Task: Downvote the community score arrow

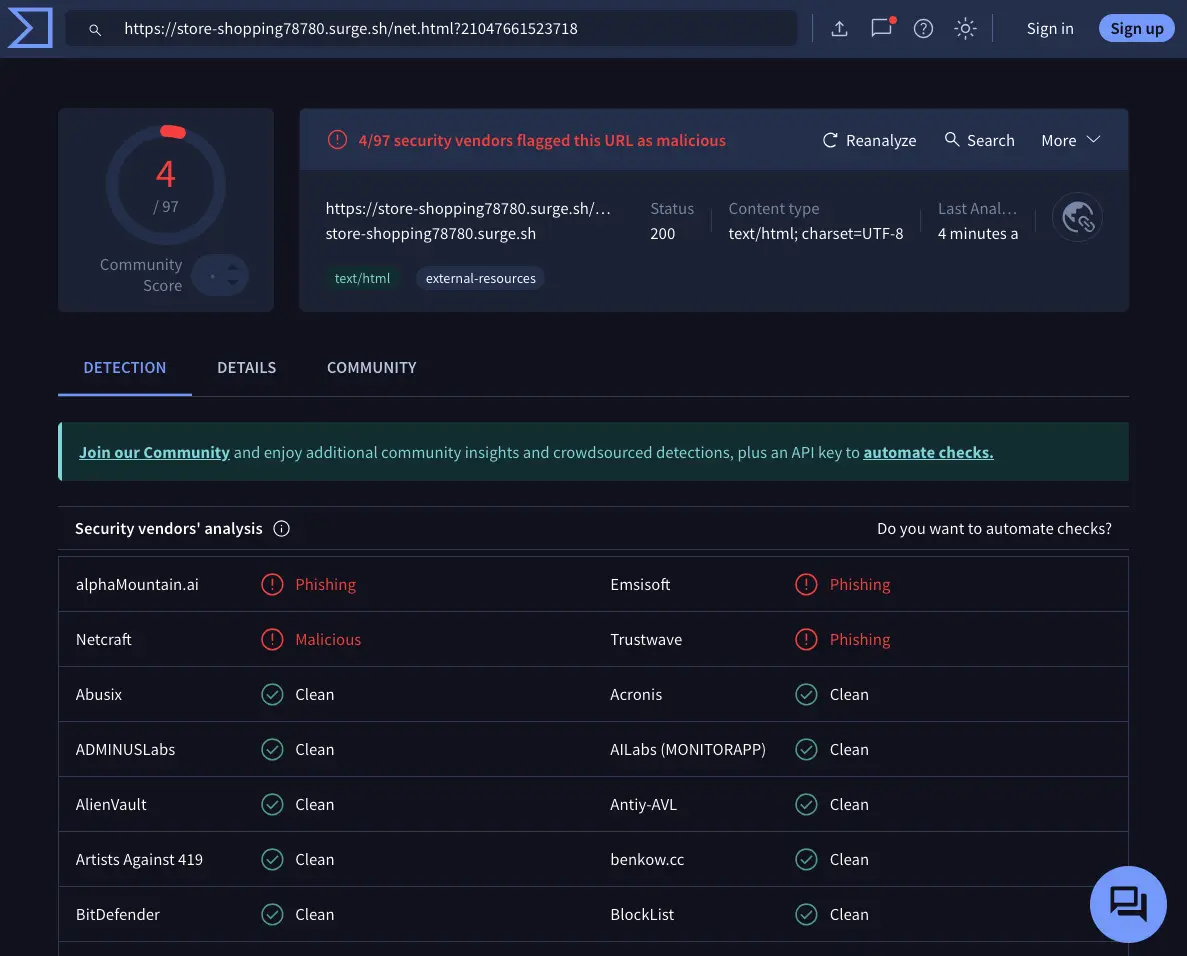Action: click(233, 283)
